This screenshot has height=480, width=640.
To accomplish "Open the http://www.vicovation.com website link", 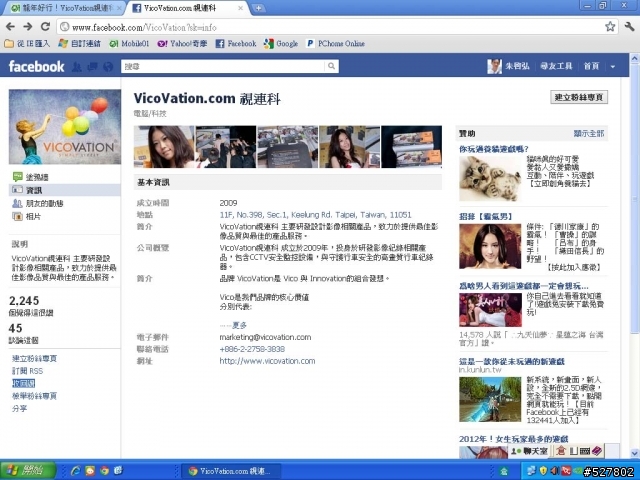I will tap(267, 361).
